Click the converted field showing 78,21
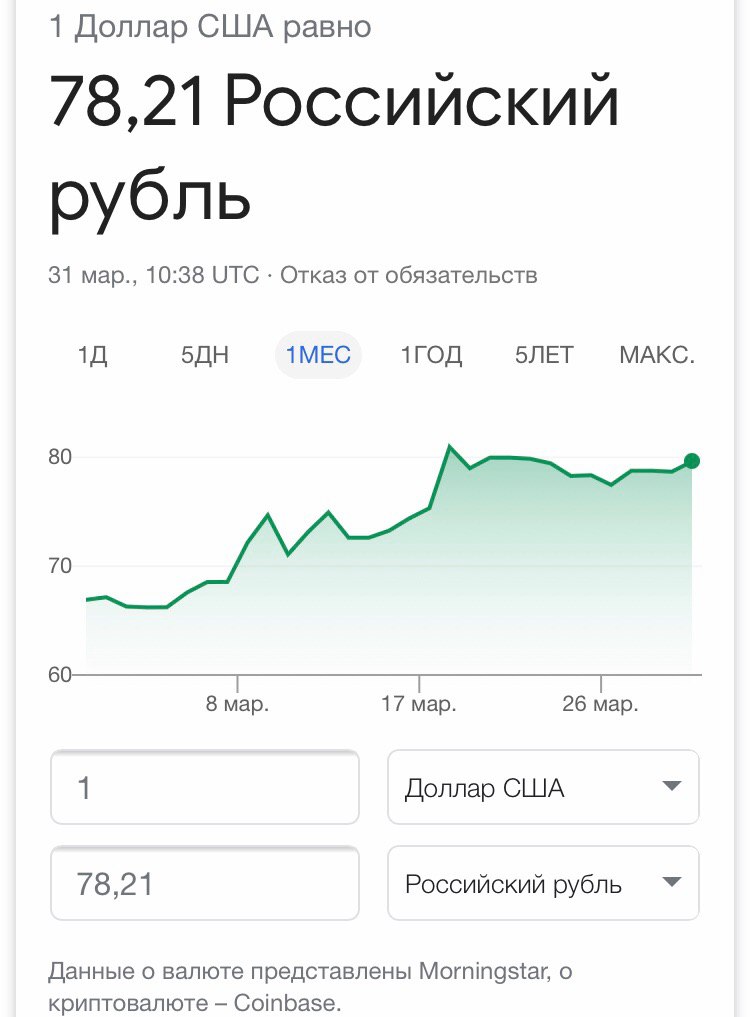 [x=205, y=883]
